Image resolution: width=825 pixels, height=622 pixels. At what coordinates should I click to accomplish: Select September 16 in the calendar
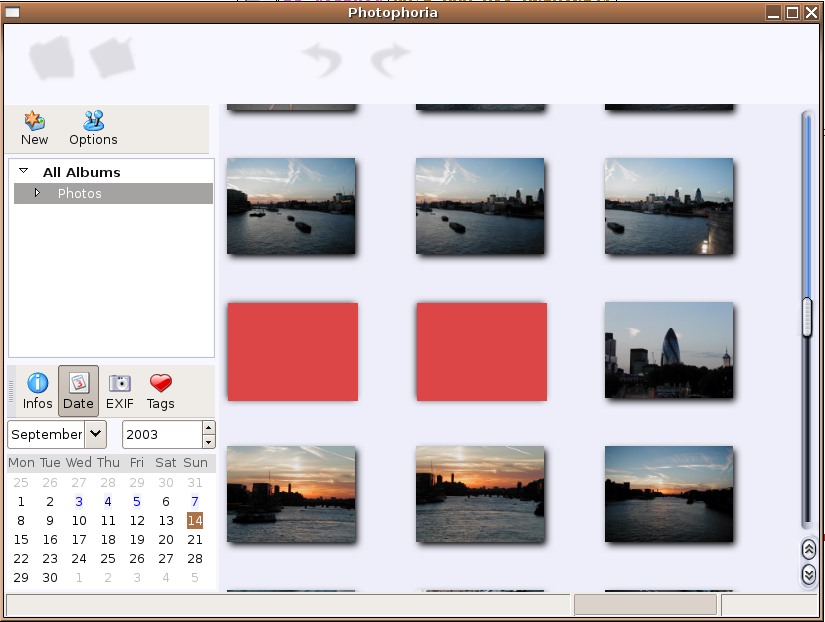(x=50, y=539)
